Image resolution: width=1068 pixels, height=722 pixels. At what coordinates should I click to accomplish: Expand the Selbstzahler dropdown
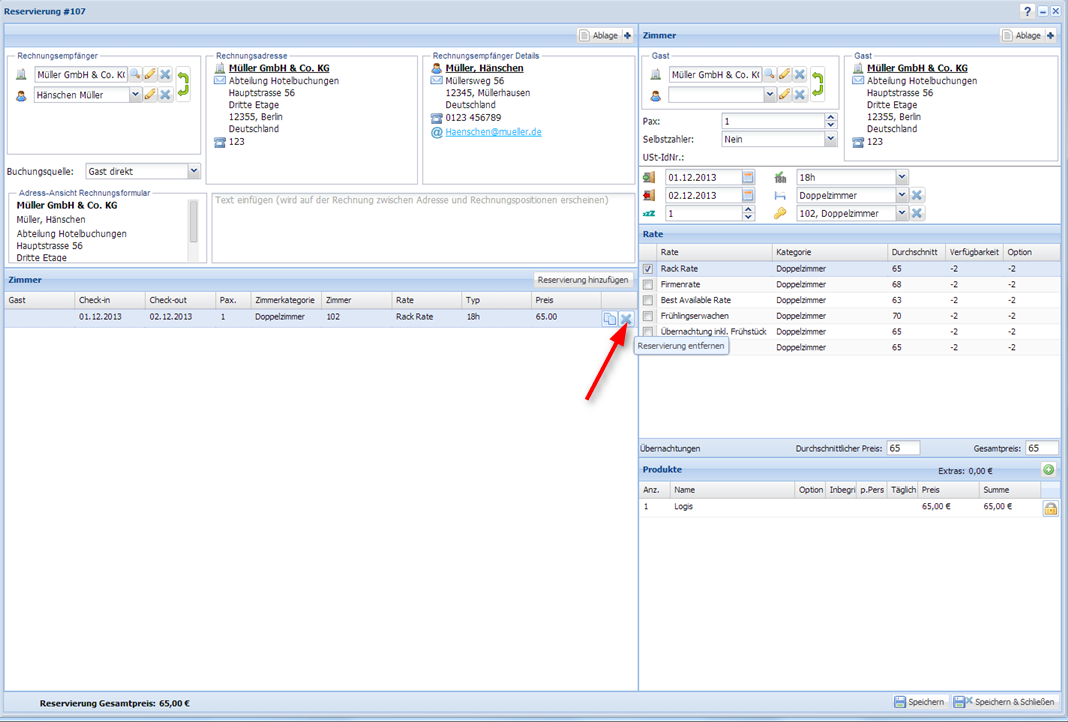click(830, 140)
